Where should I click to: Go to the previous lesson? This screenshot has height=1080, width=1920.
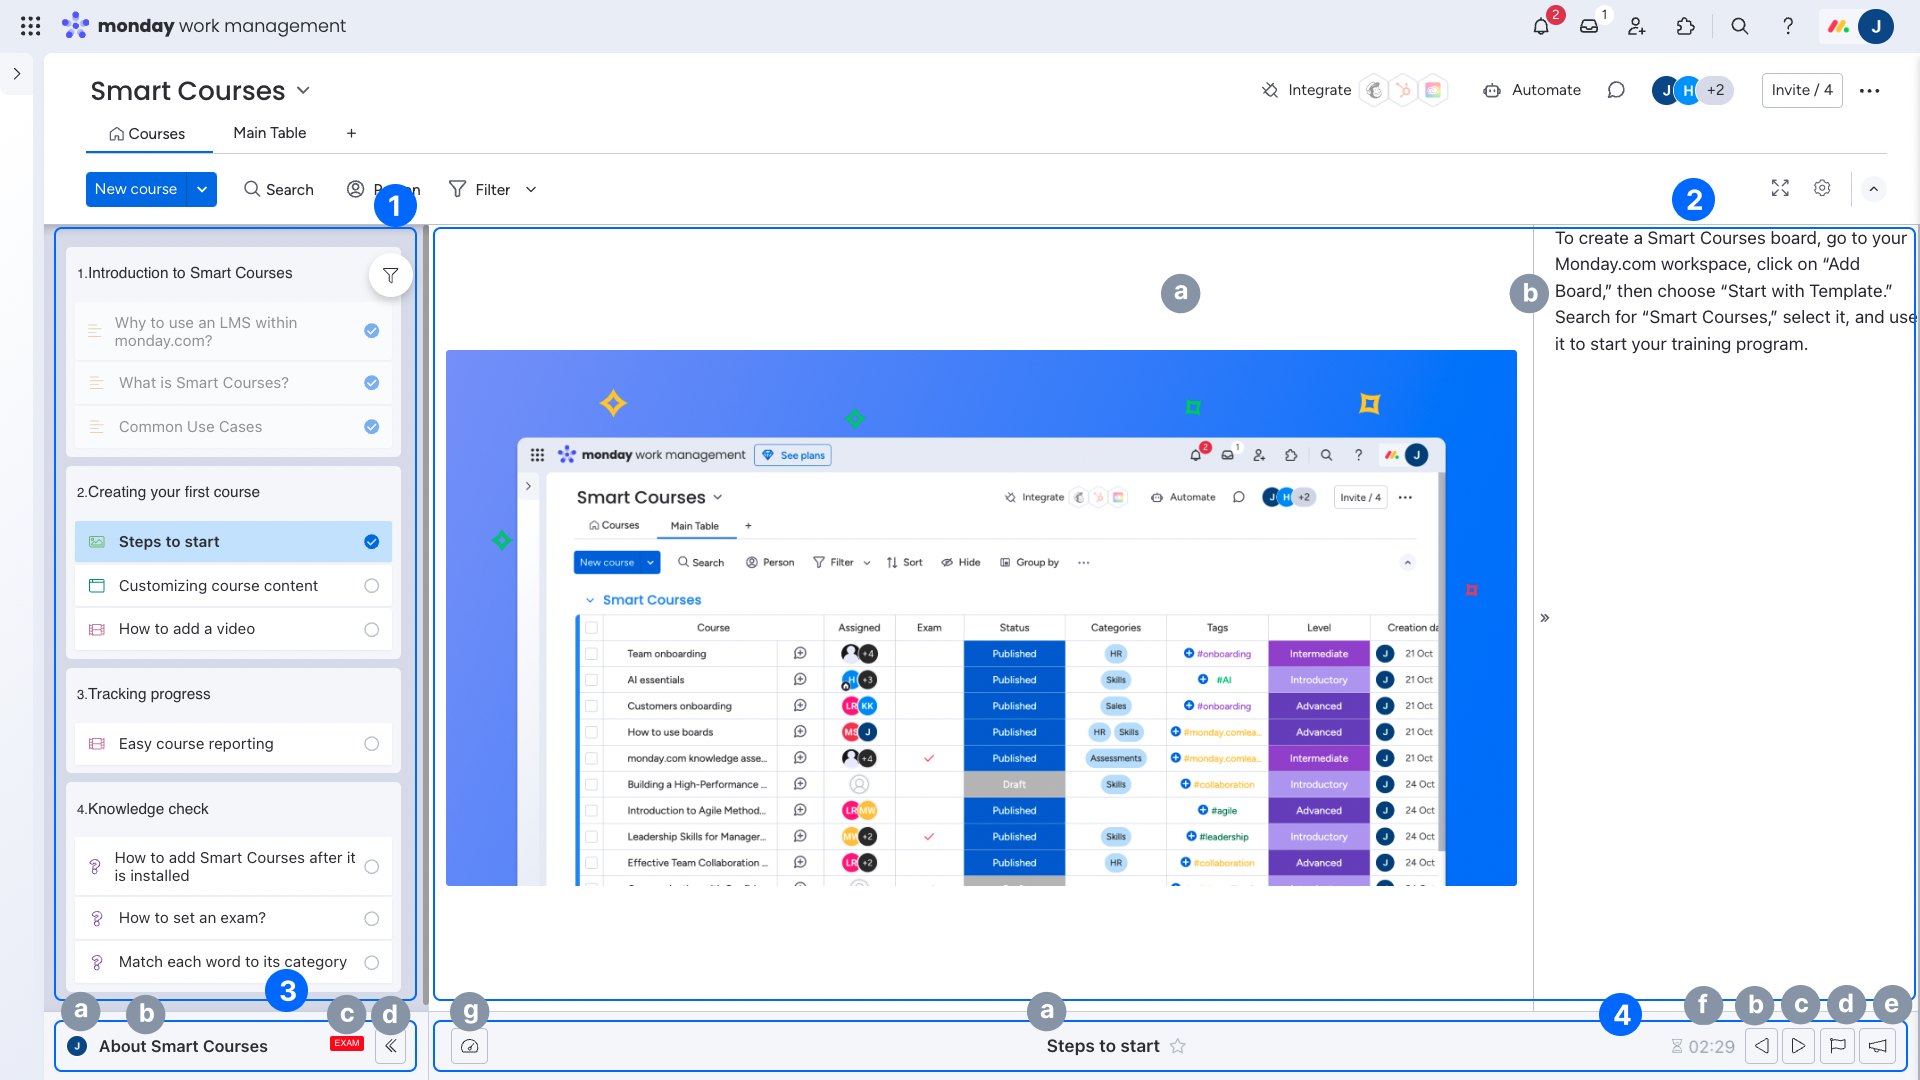[1762, 1046]
